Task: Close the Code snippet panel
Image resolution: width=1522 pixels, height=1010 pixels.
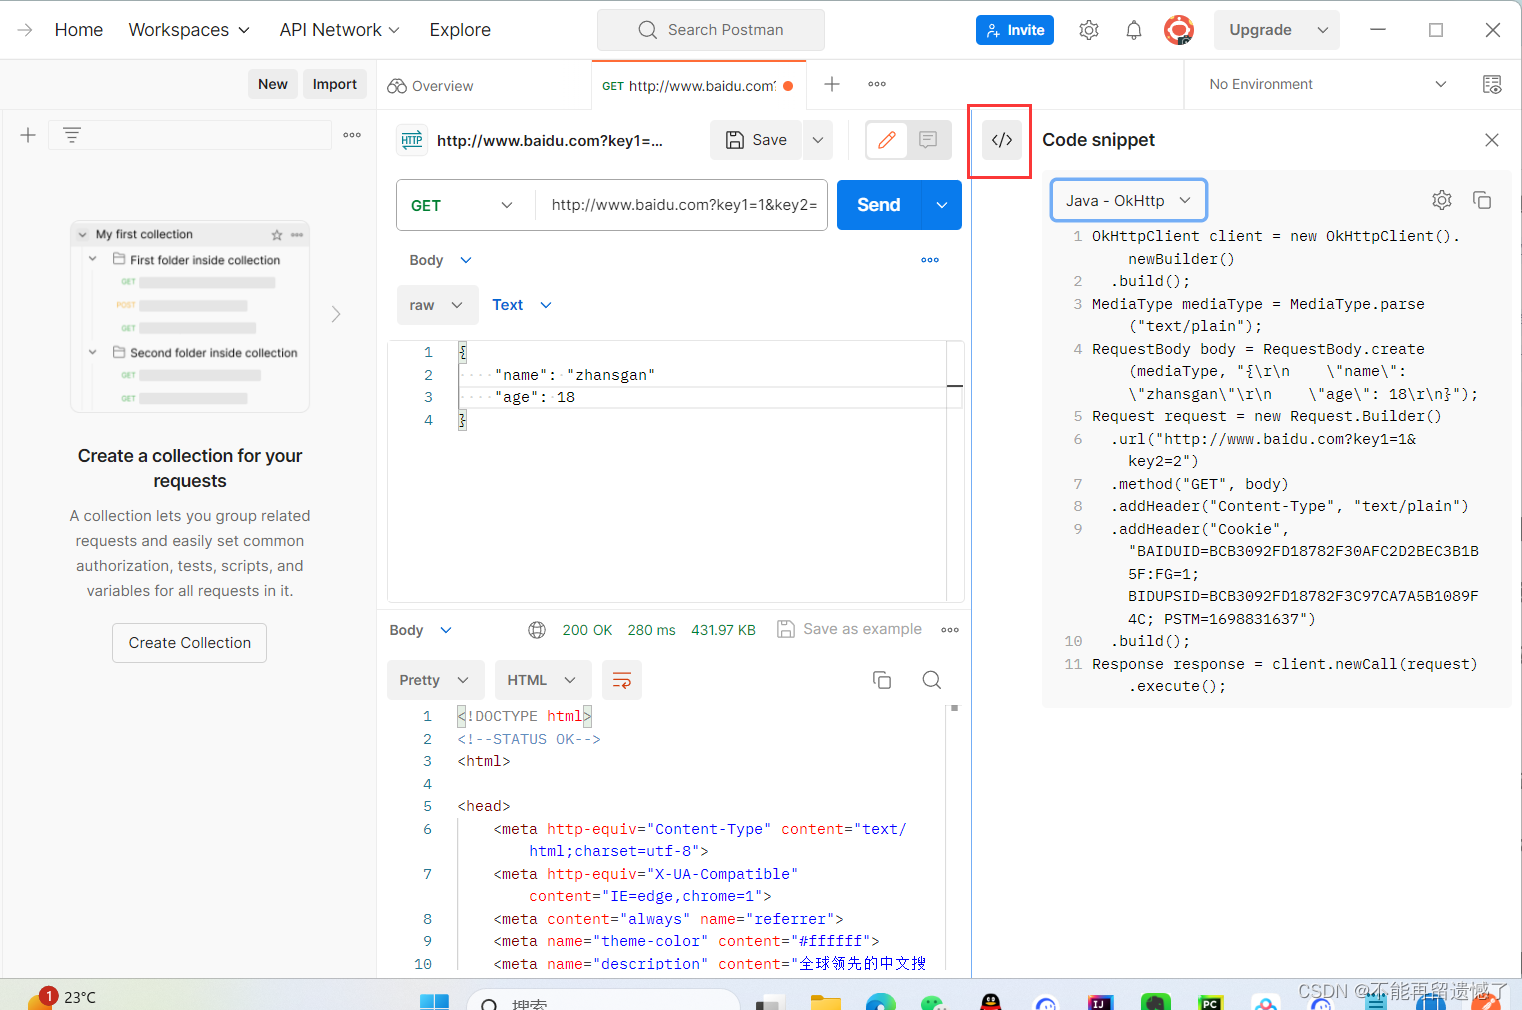Action: (x=1492, y=140)
